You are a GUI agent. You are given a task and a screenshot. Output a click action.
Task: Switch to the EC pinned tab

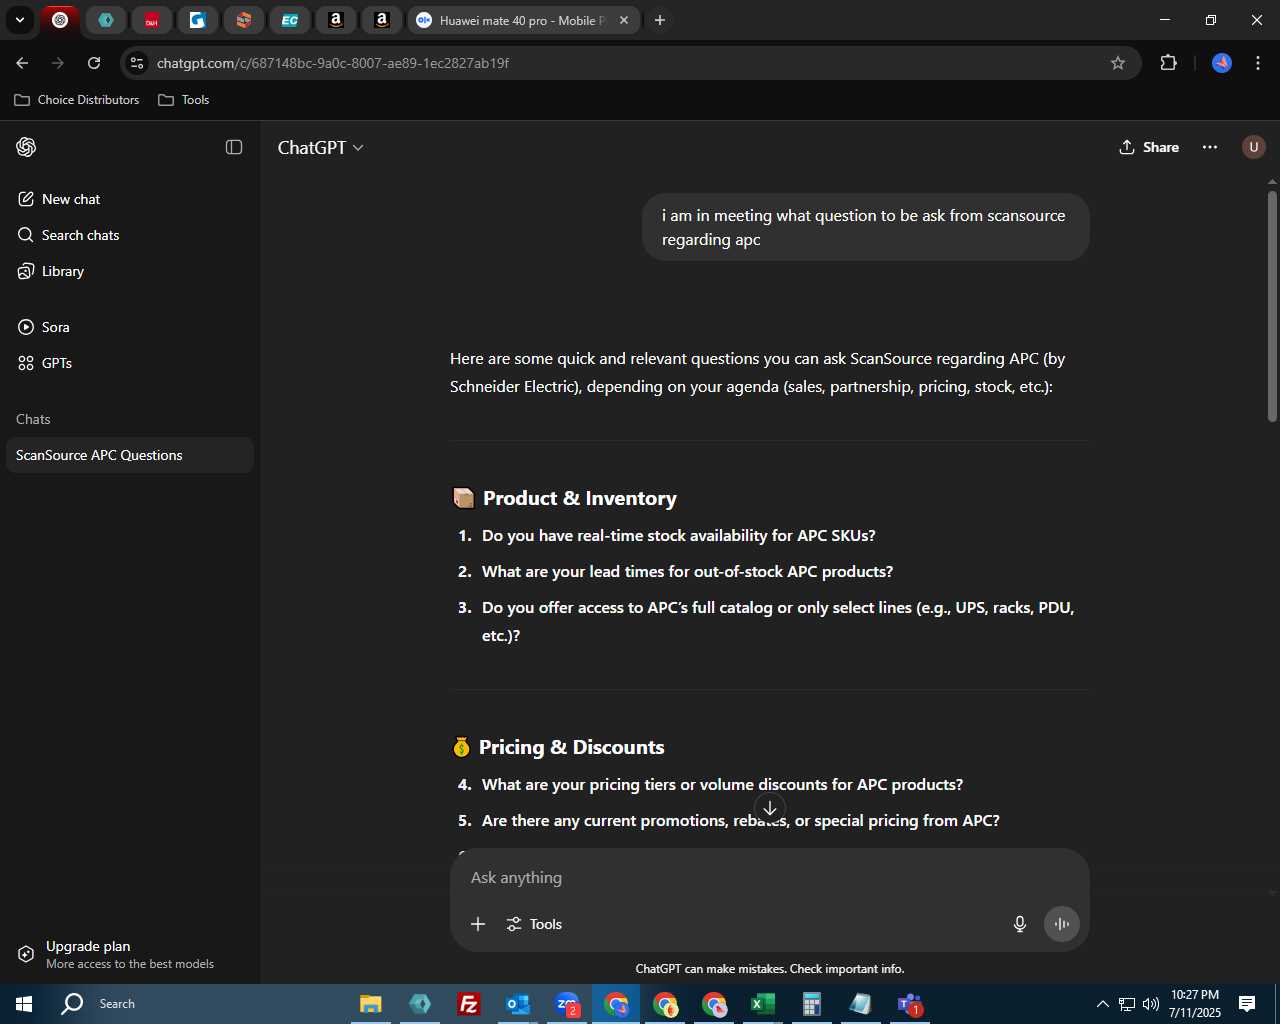pyautogui.click(x=290, y=20)
